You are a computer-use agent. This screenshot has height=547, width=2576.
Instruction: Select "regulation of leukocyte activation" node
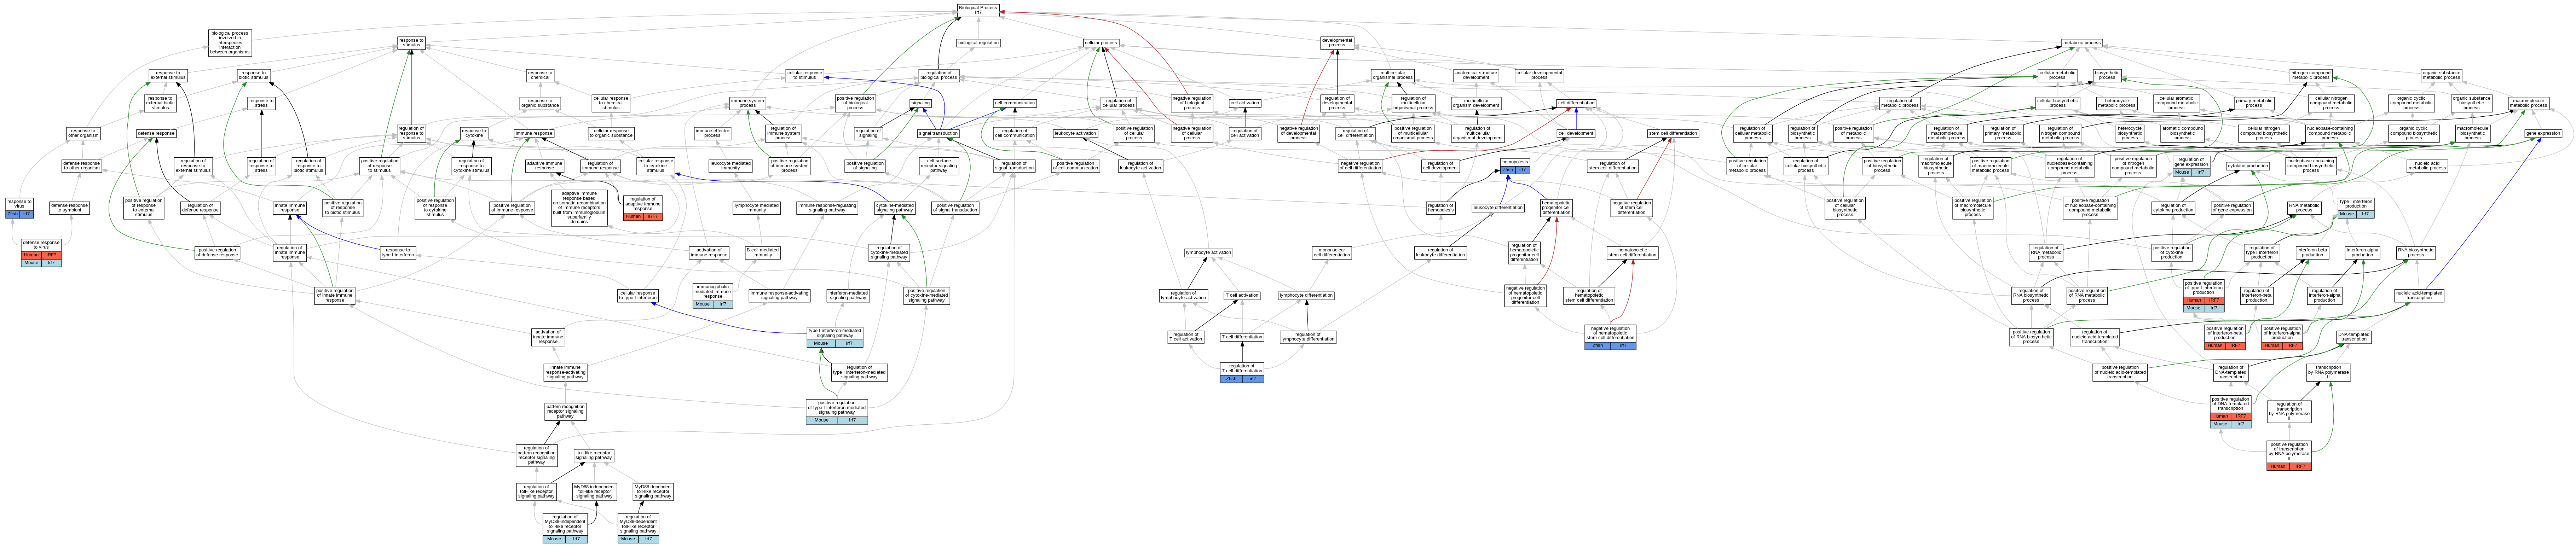click(1140, 165)
